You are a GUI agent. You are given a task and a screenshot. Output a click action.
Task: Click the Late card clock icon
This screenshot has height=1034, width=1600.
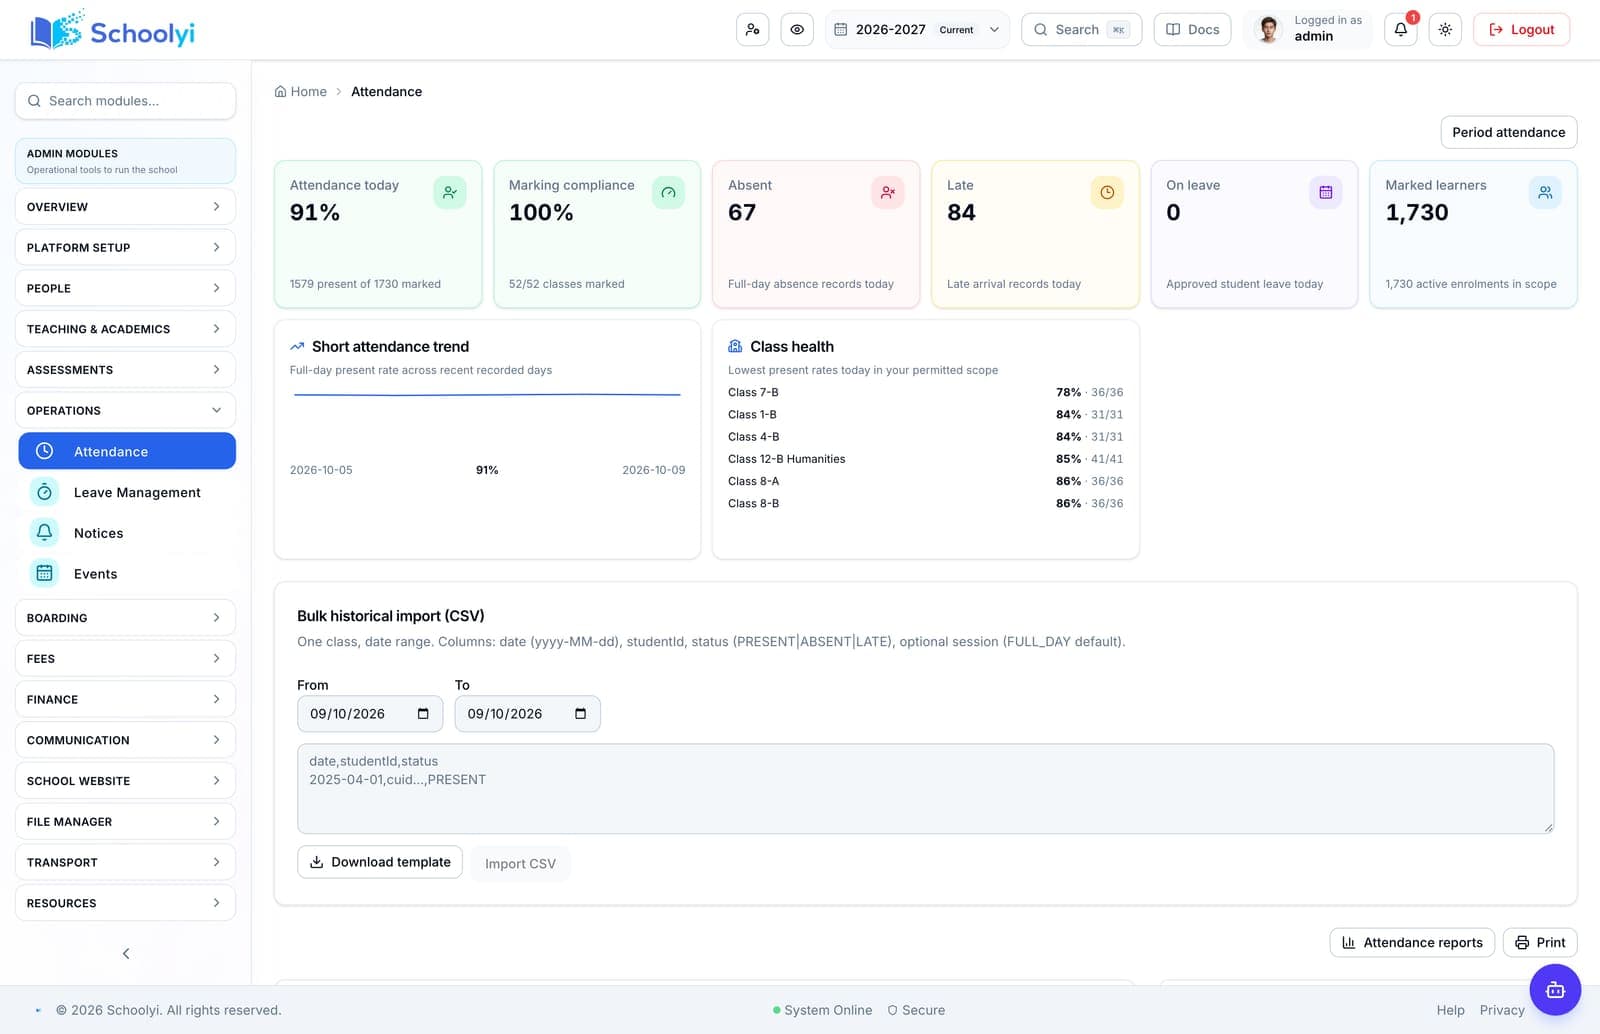click(1107, 192)
